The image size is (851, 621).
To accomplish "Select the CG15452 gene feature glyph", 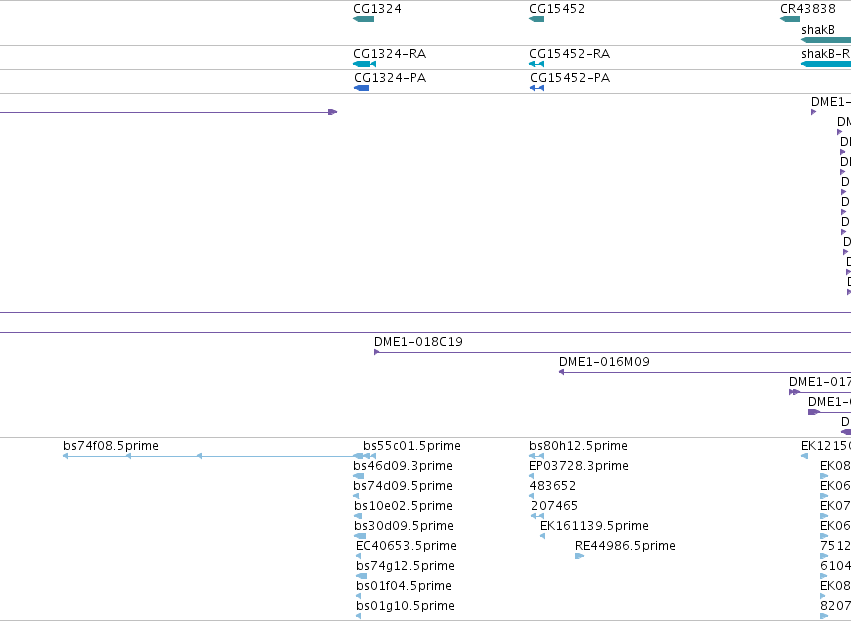I will (536, 19).
